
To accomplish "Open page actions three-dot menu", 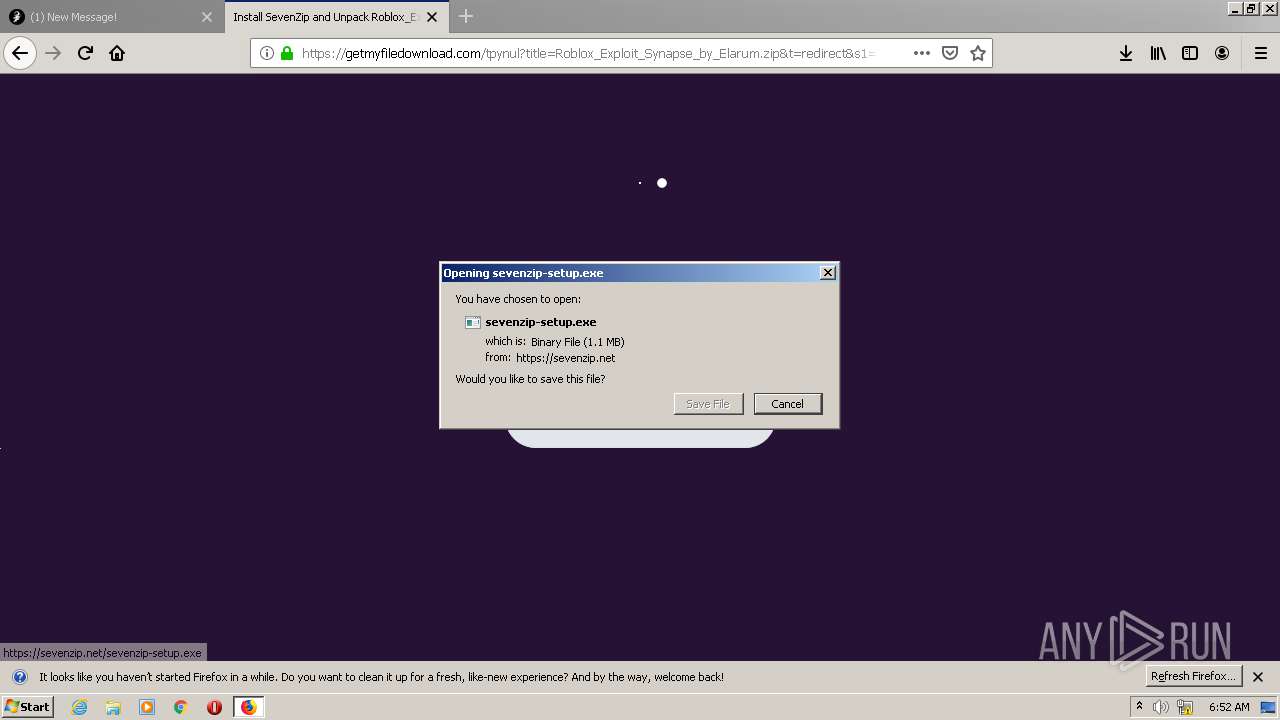I will point(922,53).
